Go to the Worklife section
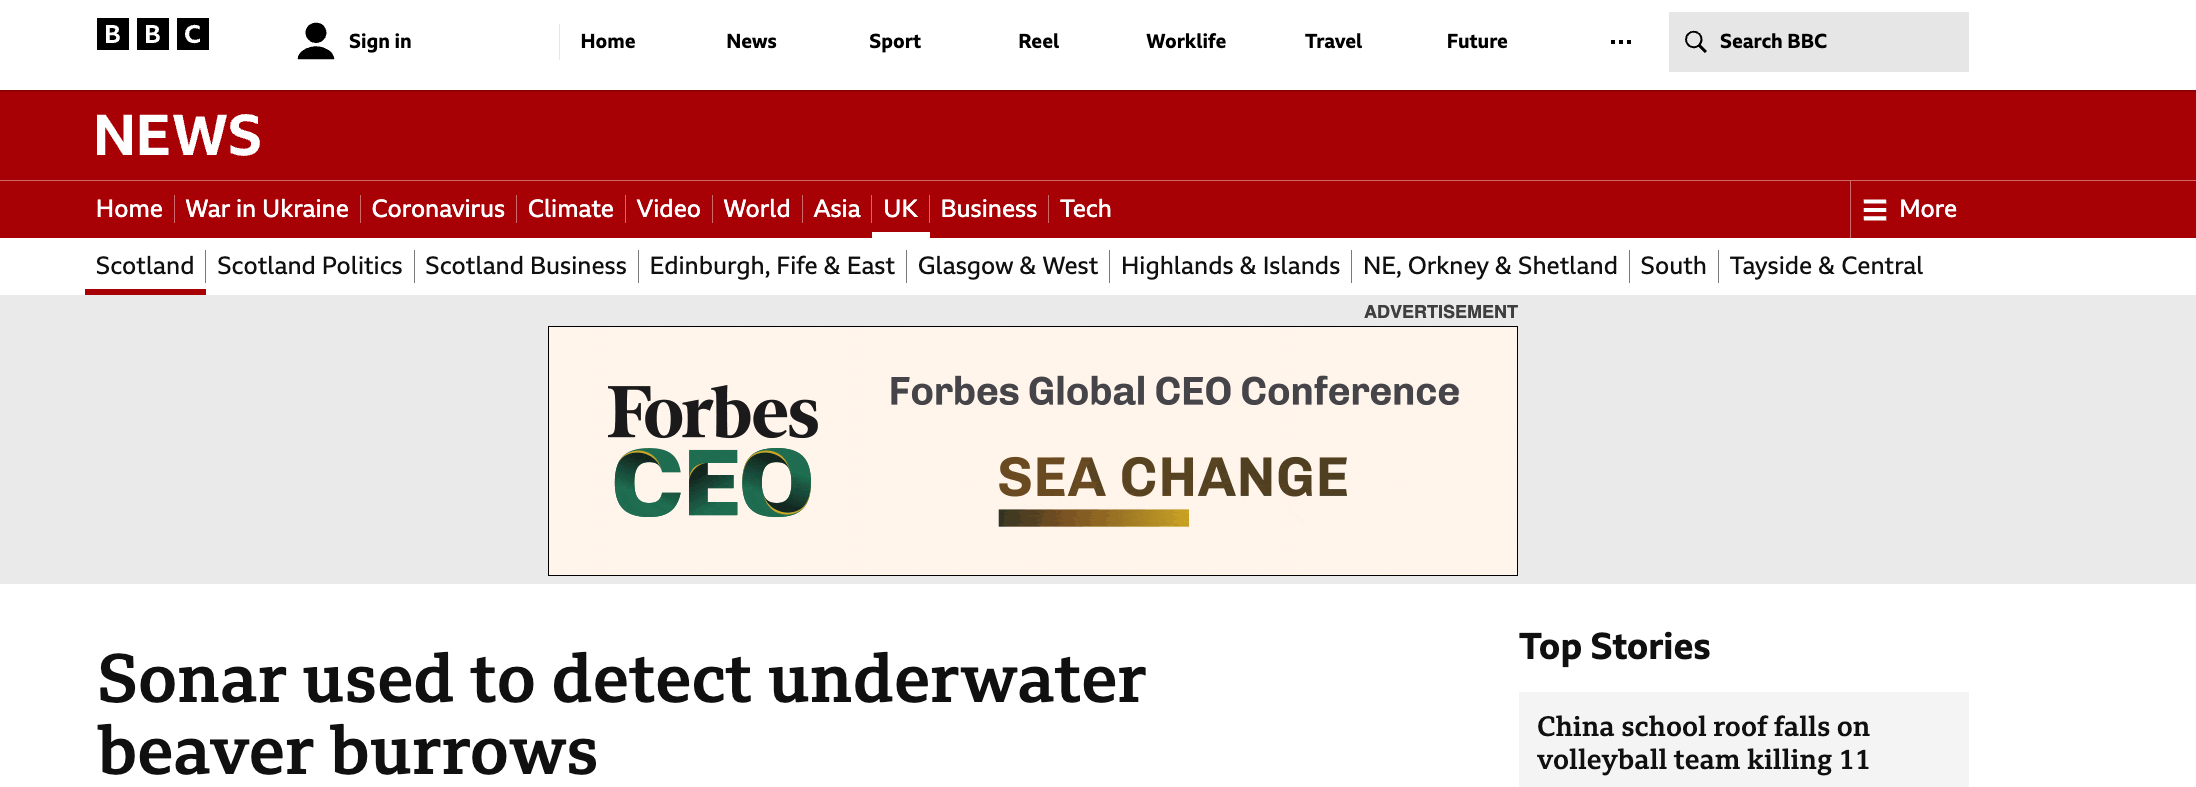Viewport: 2196px width, 787px height. pos(1186,42)
